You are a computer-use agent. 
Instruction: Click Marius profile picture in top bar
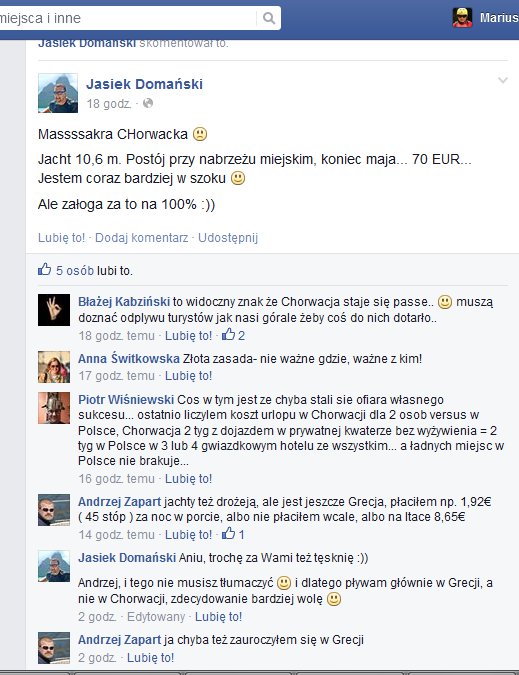[462, 18]
